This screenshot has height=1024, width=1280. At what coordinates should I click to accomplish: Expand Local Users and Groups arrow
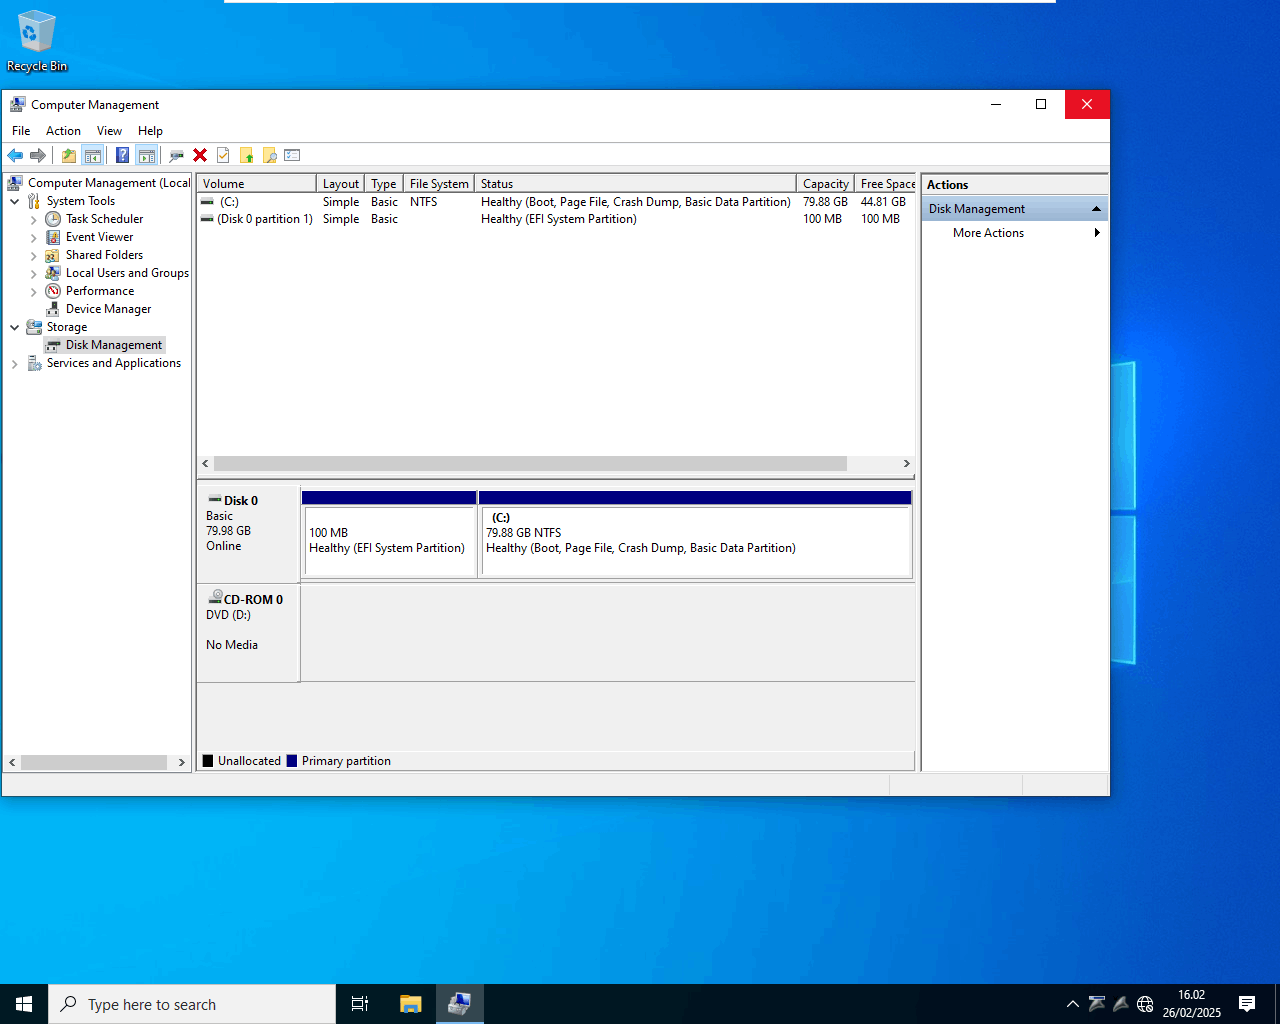coord(34,273)
